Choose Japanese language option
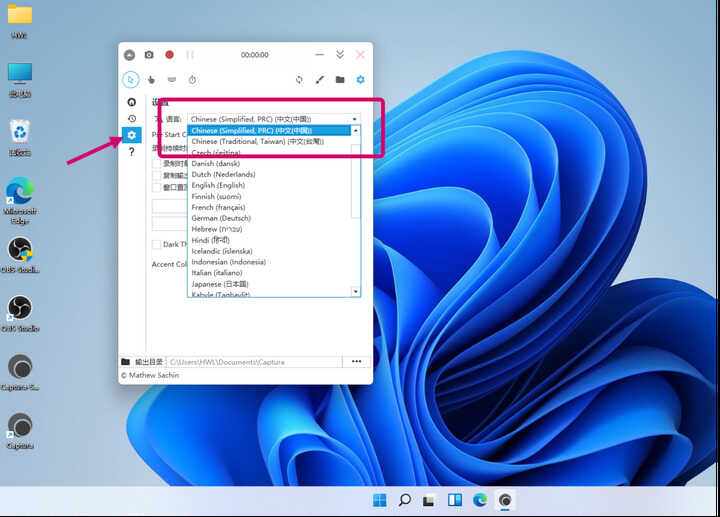 (269, 284)
